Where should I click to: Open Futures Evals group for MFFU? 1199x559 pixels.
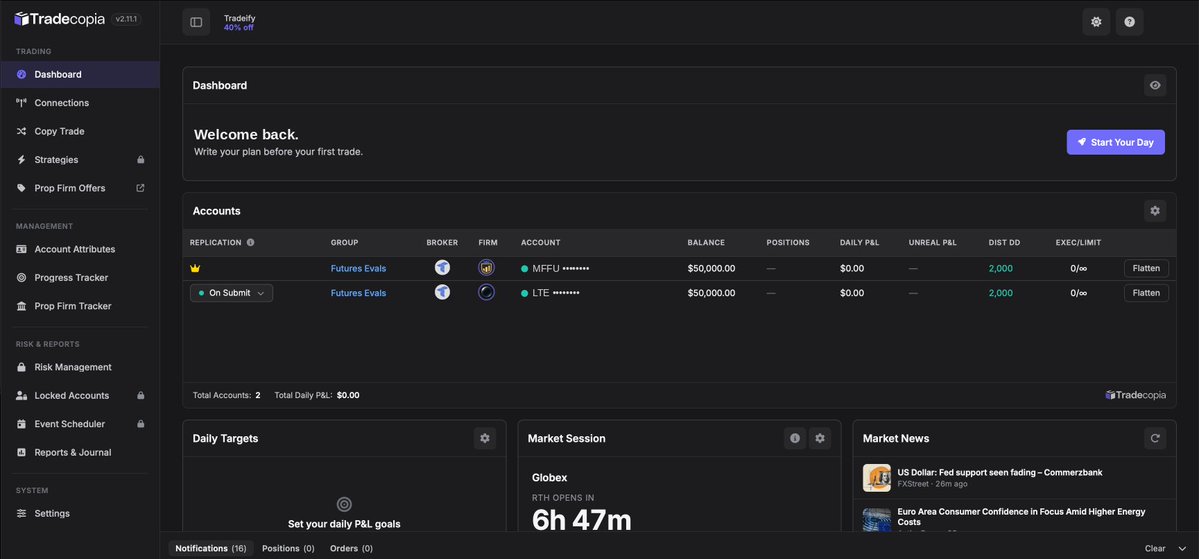coord(358,268)
